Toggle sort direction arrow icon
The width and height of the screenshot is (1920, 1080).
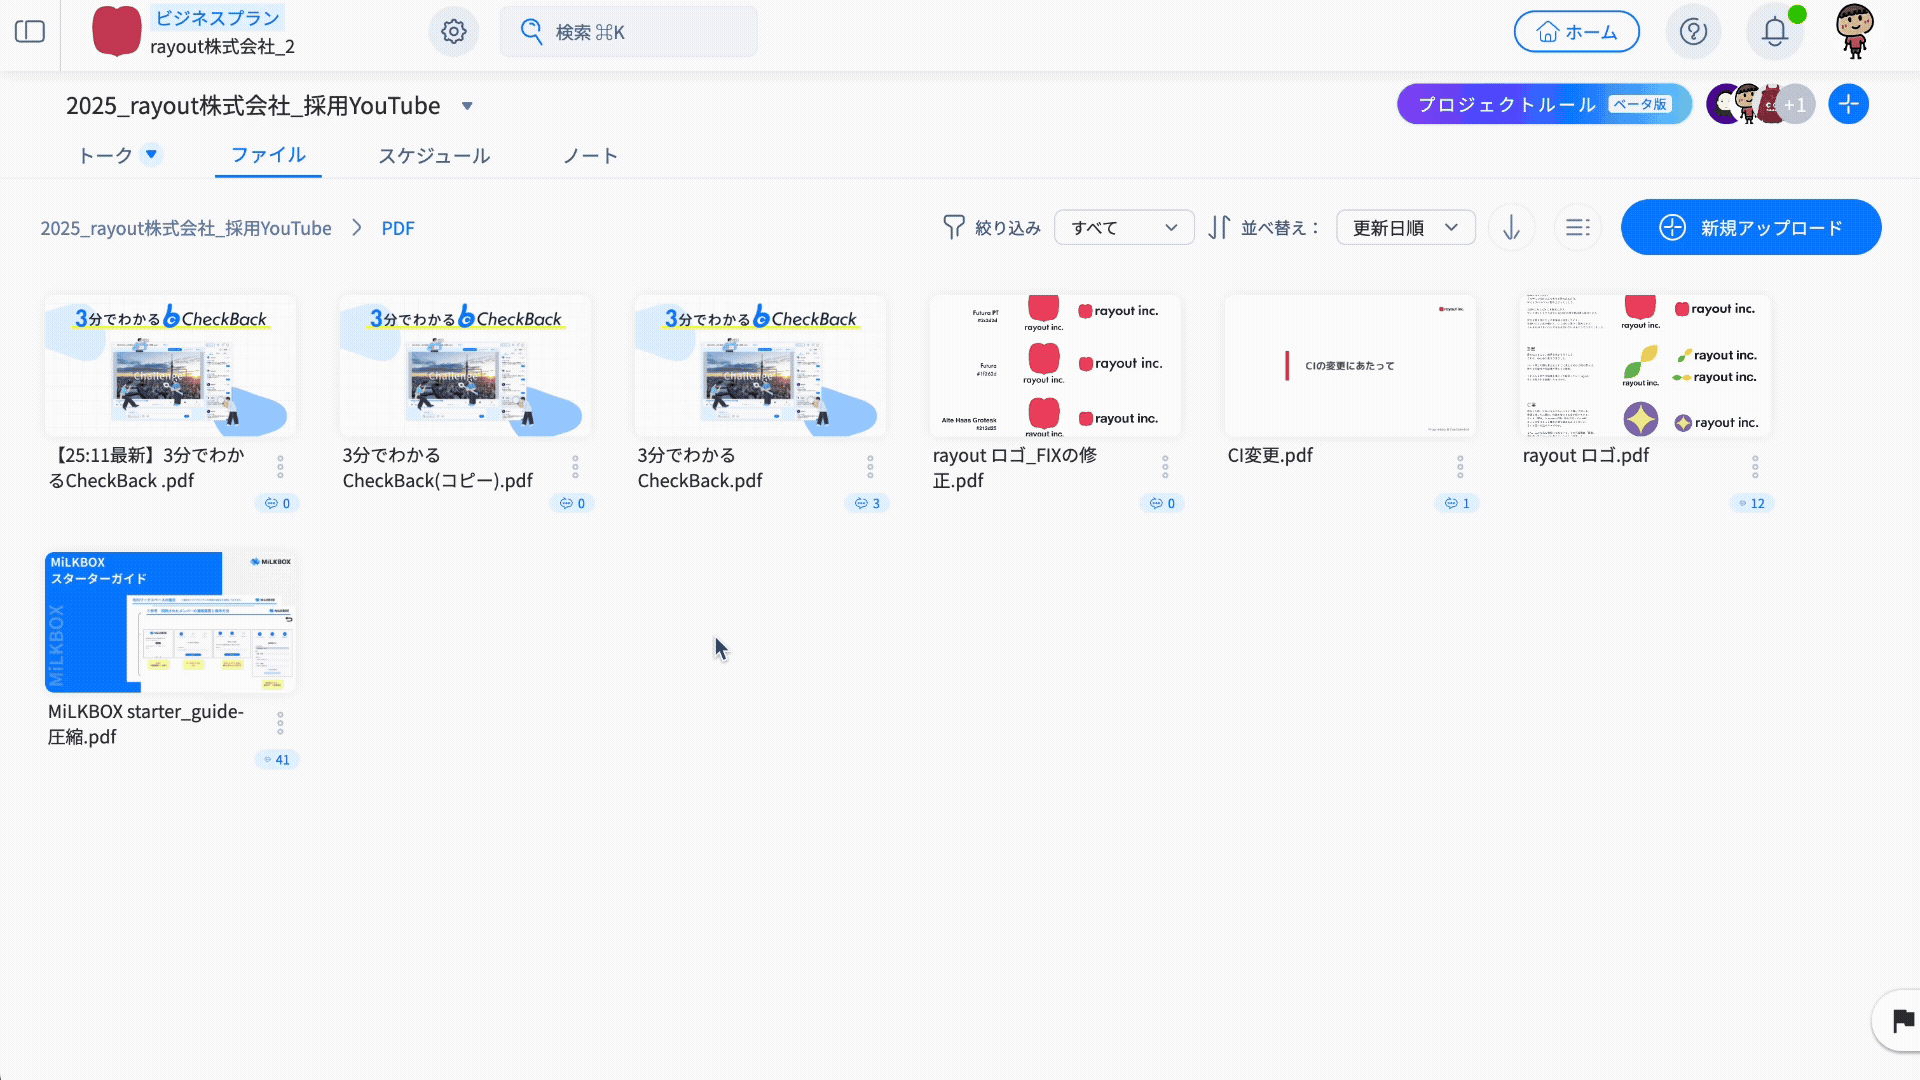coord(1511,228)
